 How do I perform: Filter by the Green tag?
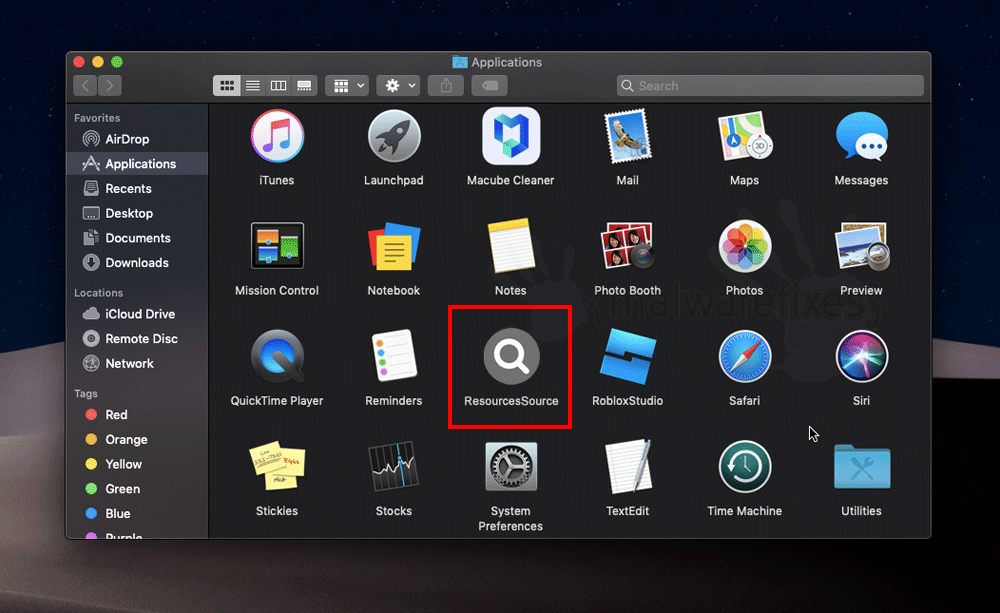point(137,489)
